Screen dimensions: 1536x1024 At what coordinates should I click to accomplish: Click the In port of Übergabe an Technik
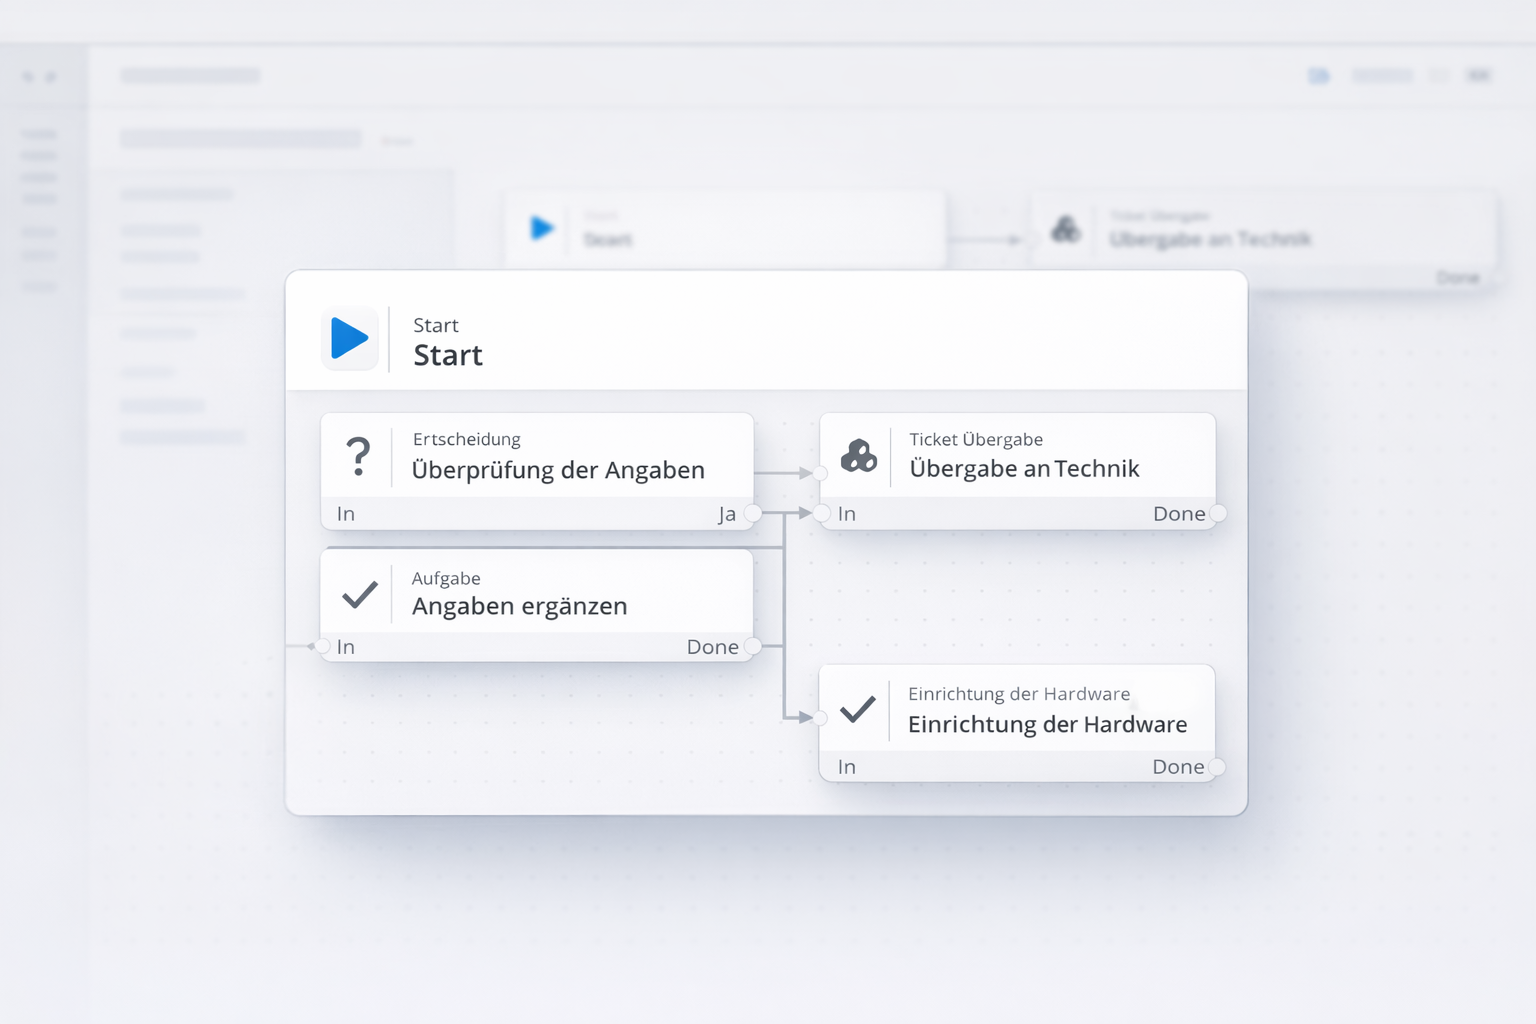pos(822,514)
